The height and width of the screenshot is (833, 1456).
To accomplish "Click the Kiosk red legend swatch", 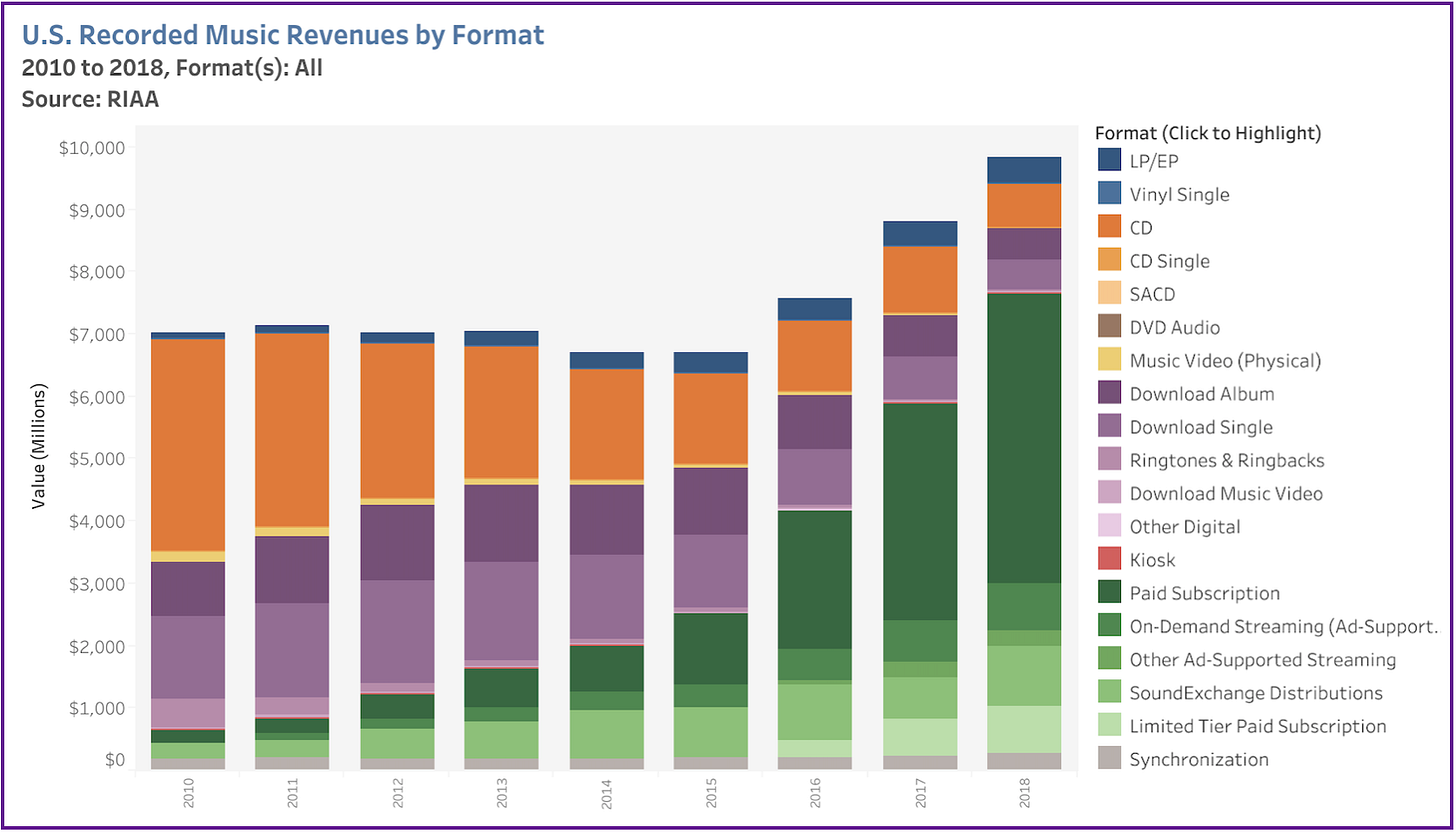I will coord(1109,560).
